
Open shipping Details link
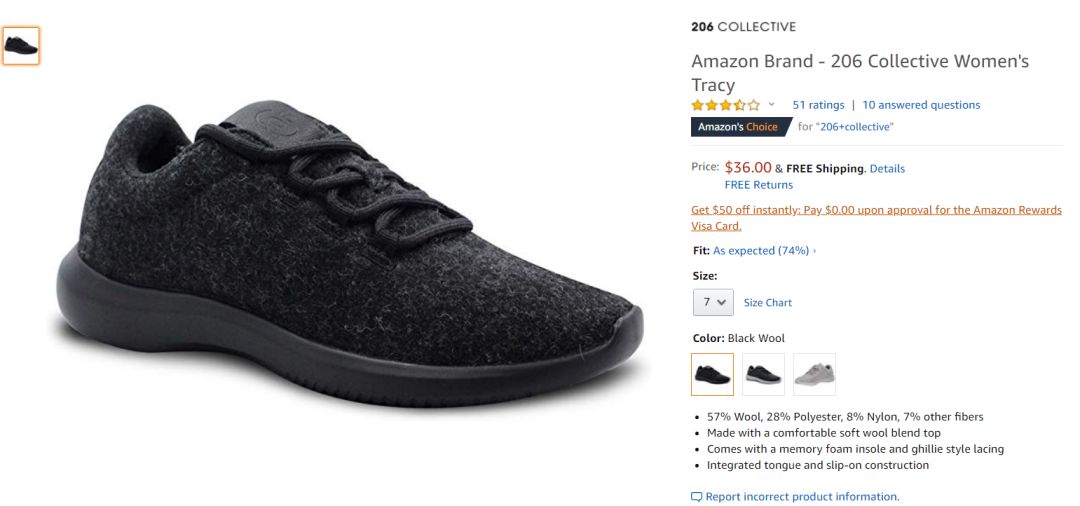pyautogui.click(x=887, y=169)
